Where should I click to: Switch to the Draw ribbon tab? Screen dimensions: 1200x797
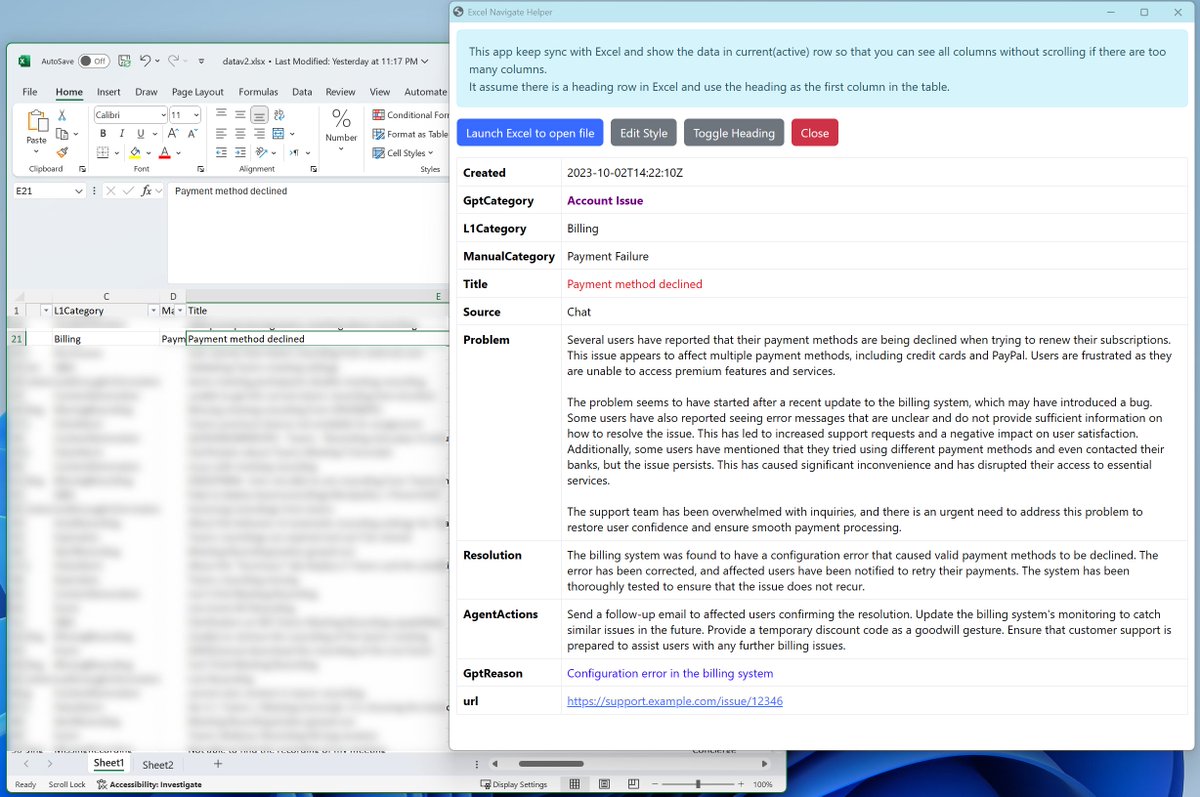coord(146,92)
